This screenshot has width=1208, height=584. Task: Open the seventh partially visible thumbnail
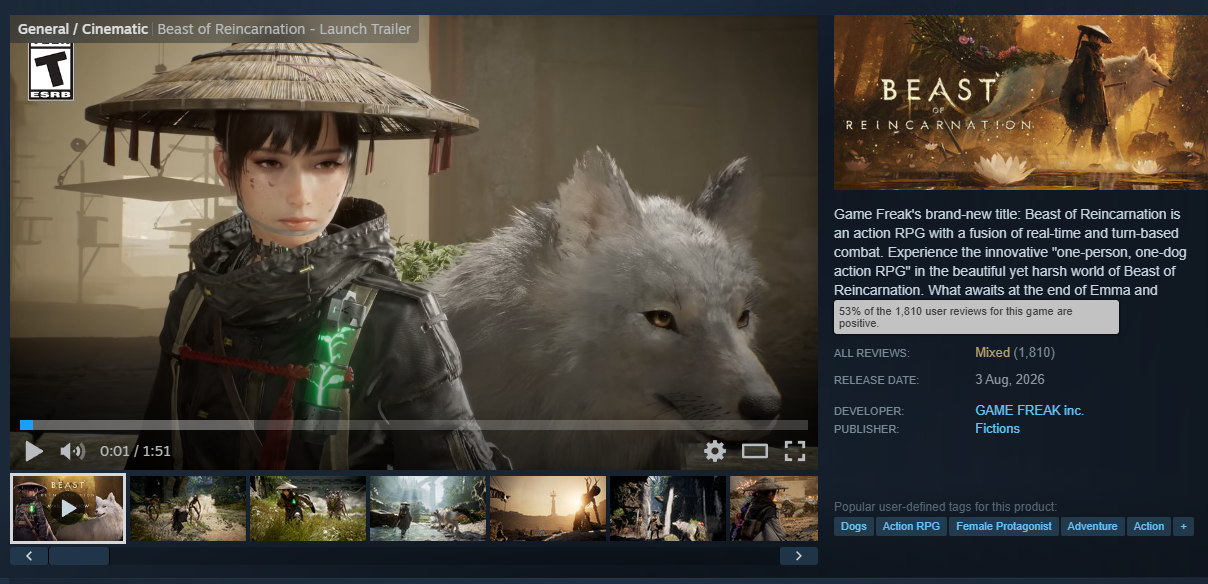[774, 508]
